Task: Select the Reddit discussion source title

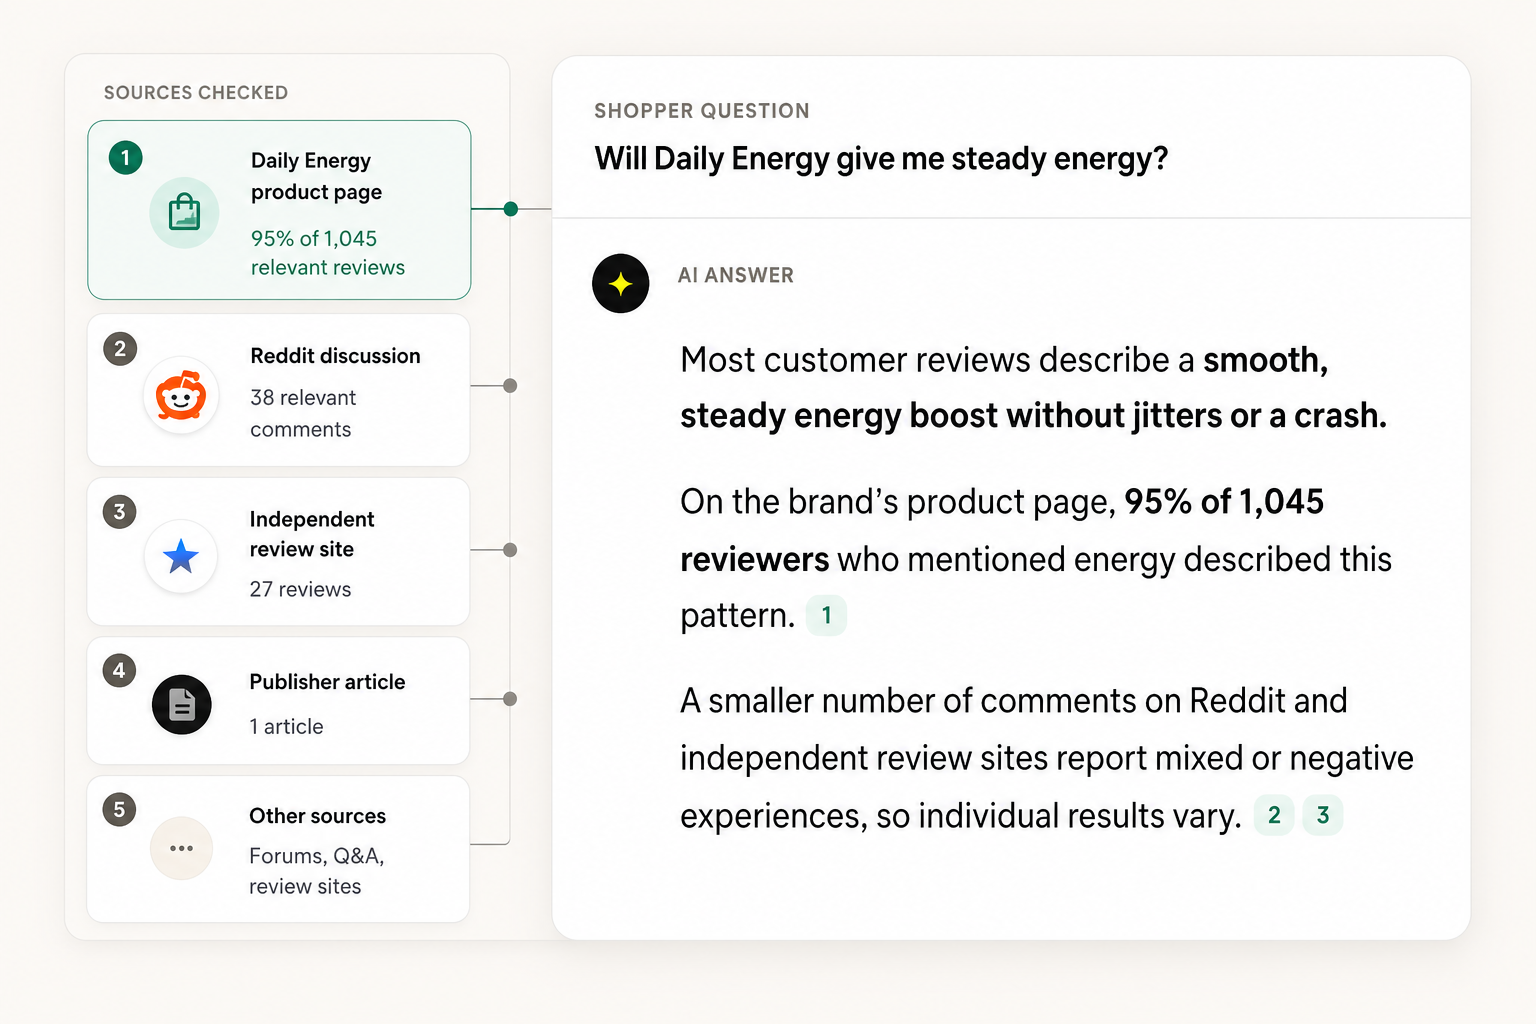Action: 335,356
